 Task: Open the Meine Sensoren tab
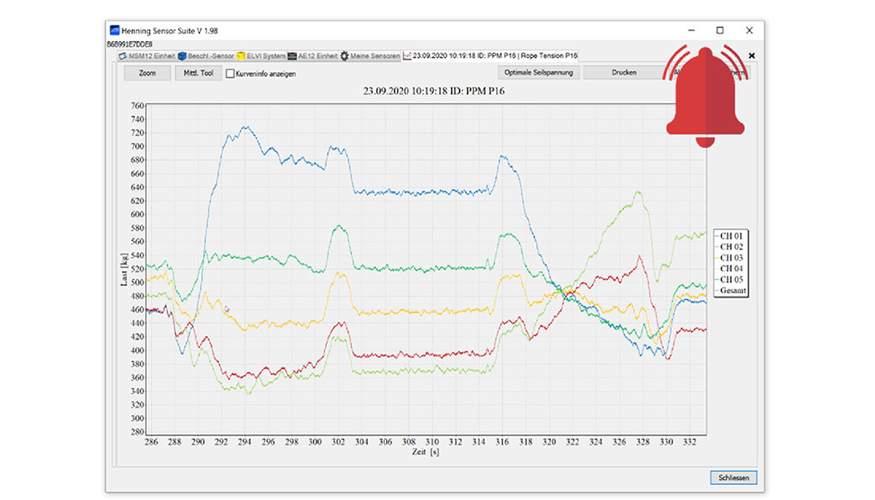(375, 56)
